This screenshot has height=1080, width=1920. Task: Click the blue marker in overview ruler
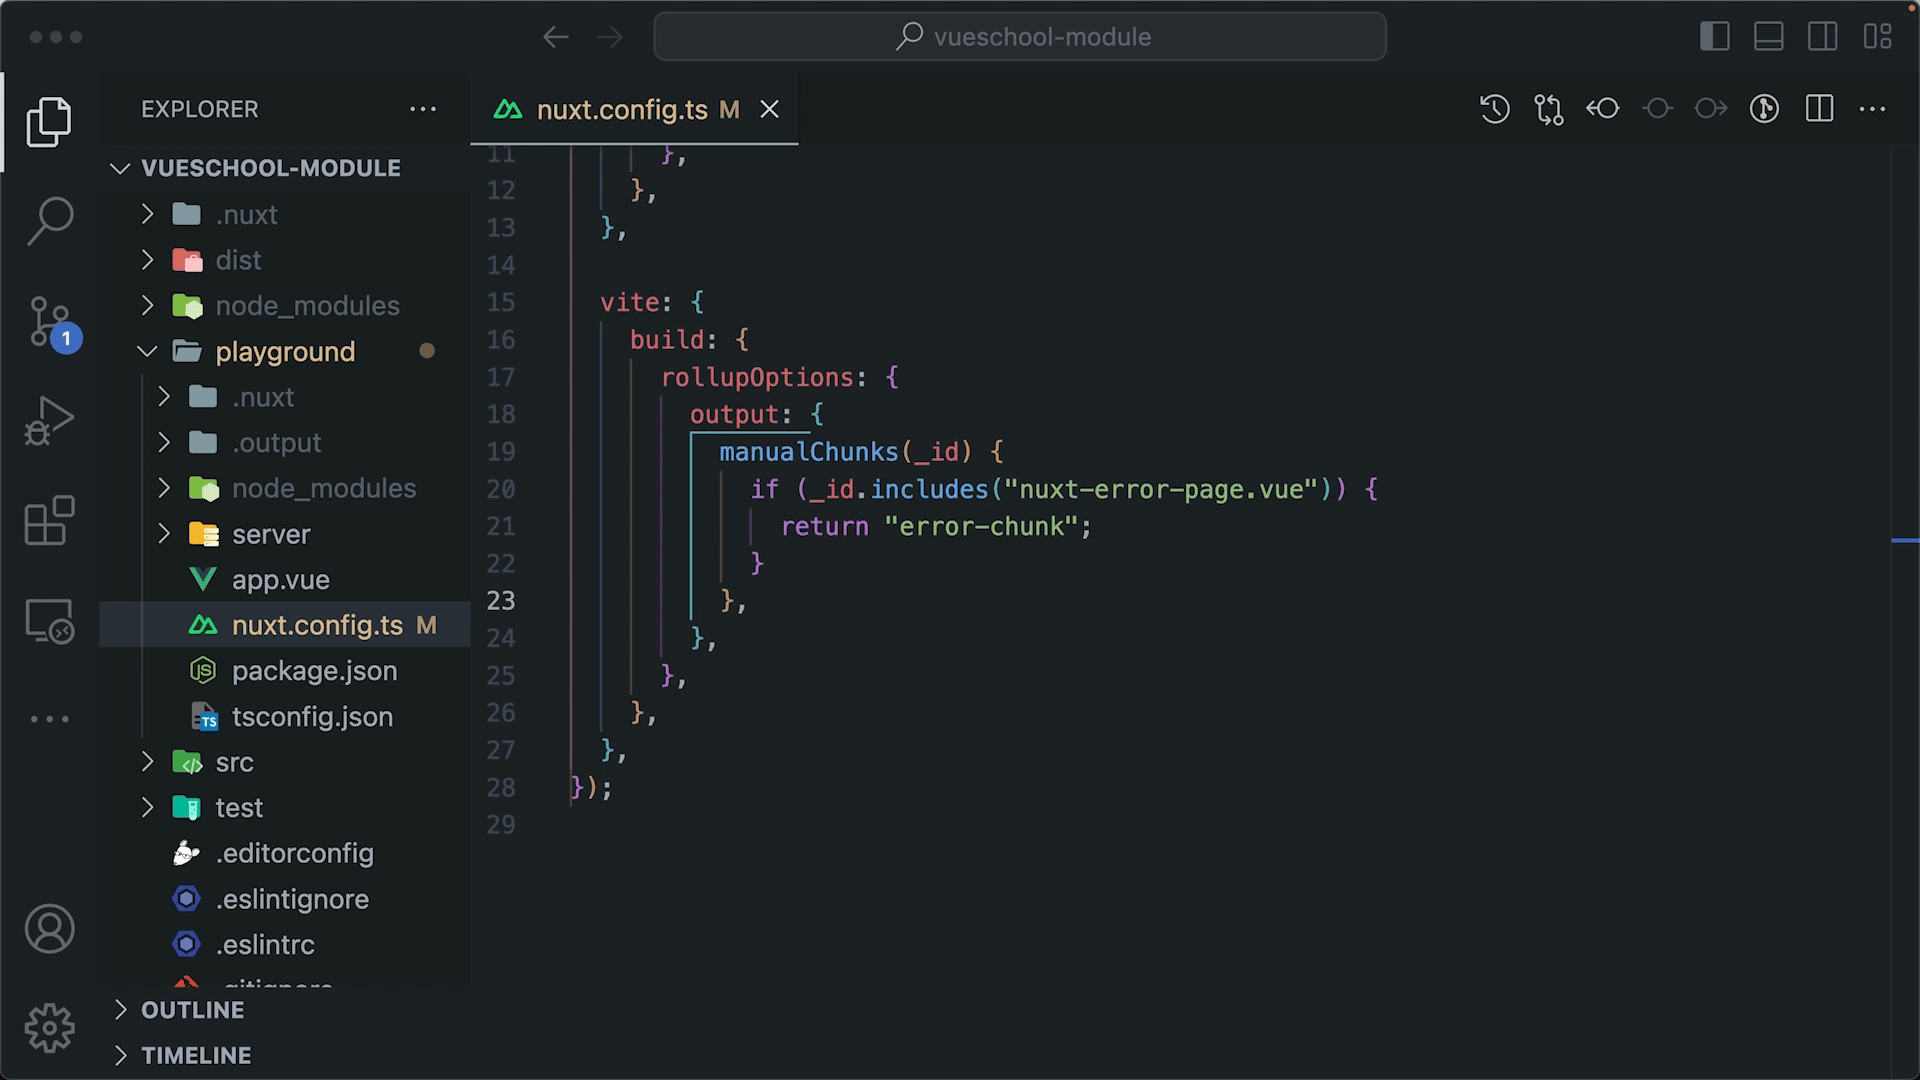[x=1905, y=541]
